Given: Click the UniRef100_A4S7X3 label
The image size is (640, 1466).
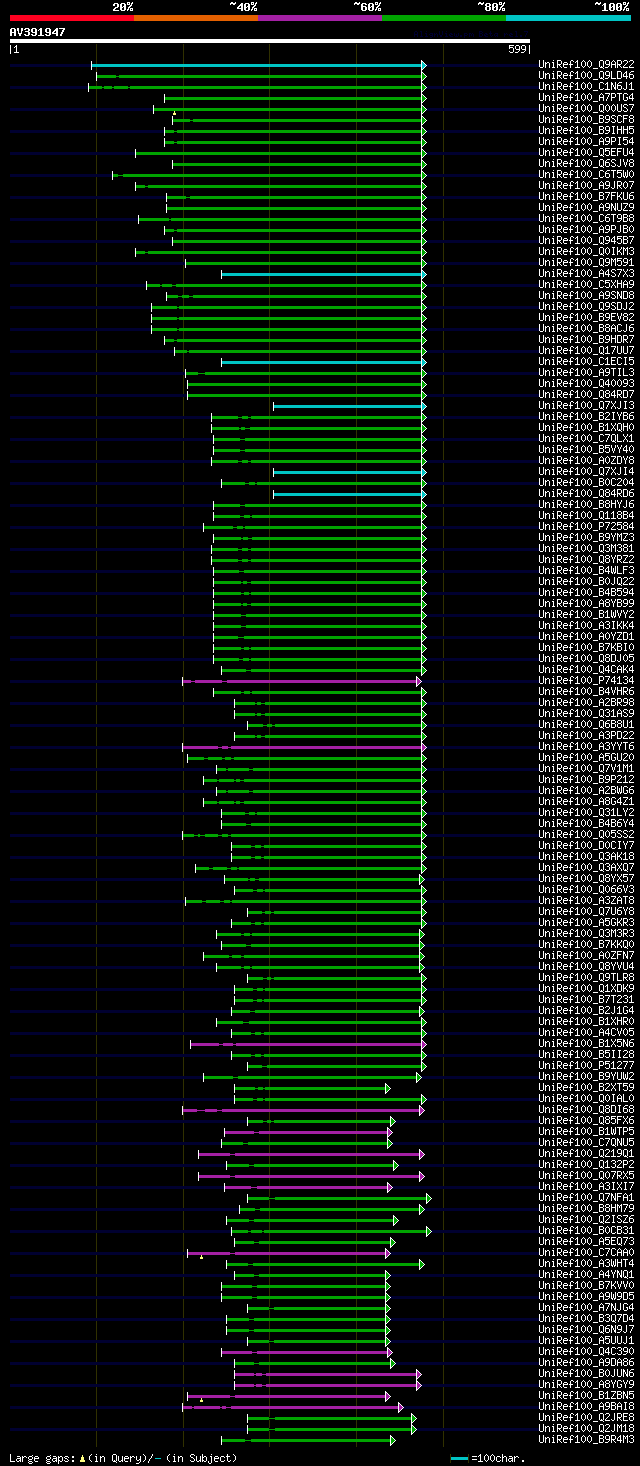Looking at the screenshot, I should (586, 273).
